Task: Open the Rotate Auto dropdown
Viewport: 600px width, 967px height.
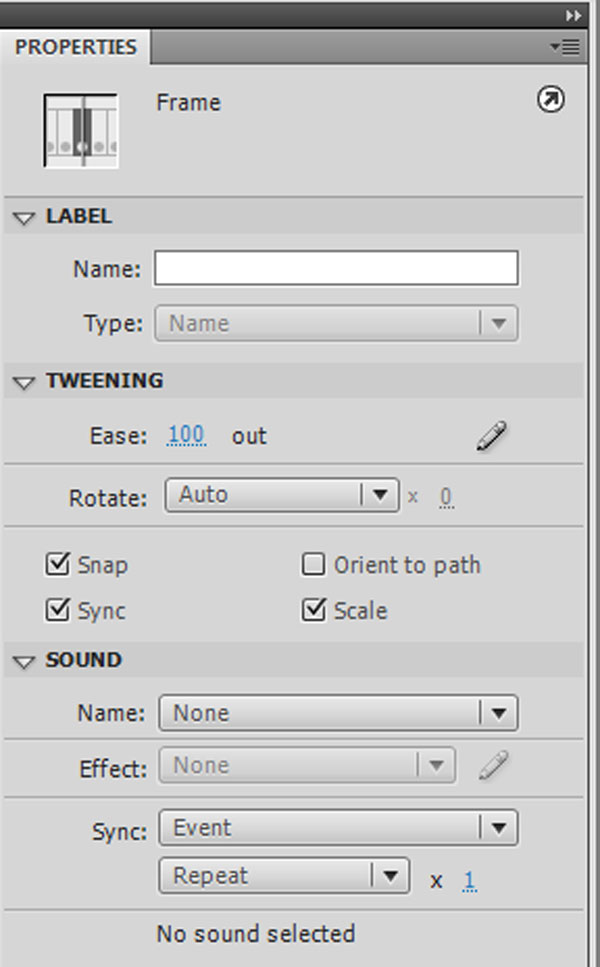Action: tap(281, 495)
